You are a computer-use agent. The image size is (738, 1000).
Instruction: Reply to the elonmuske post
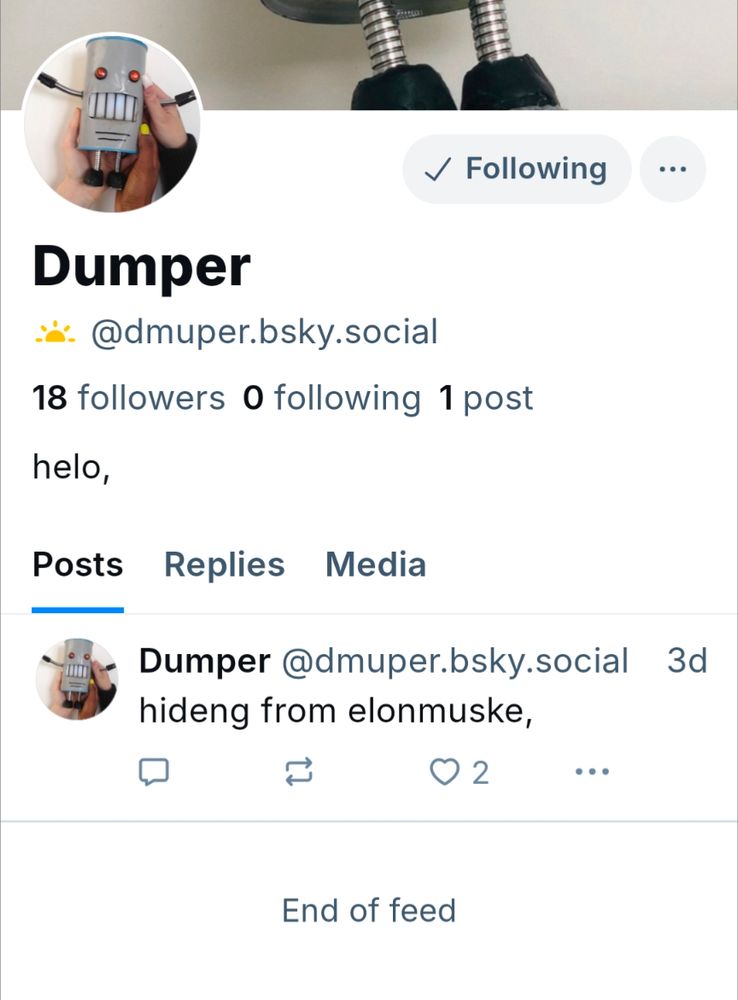click(x=152, y=772)
